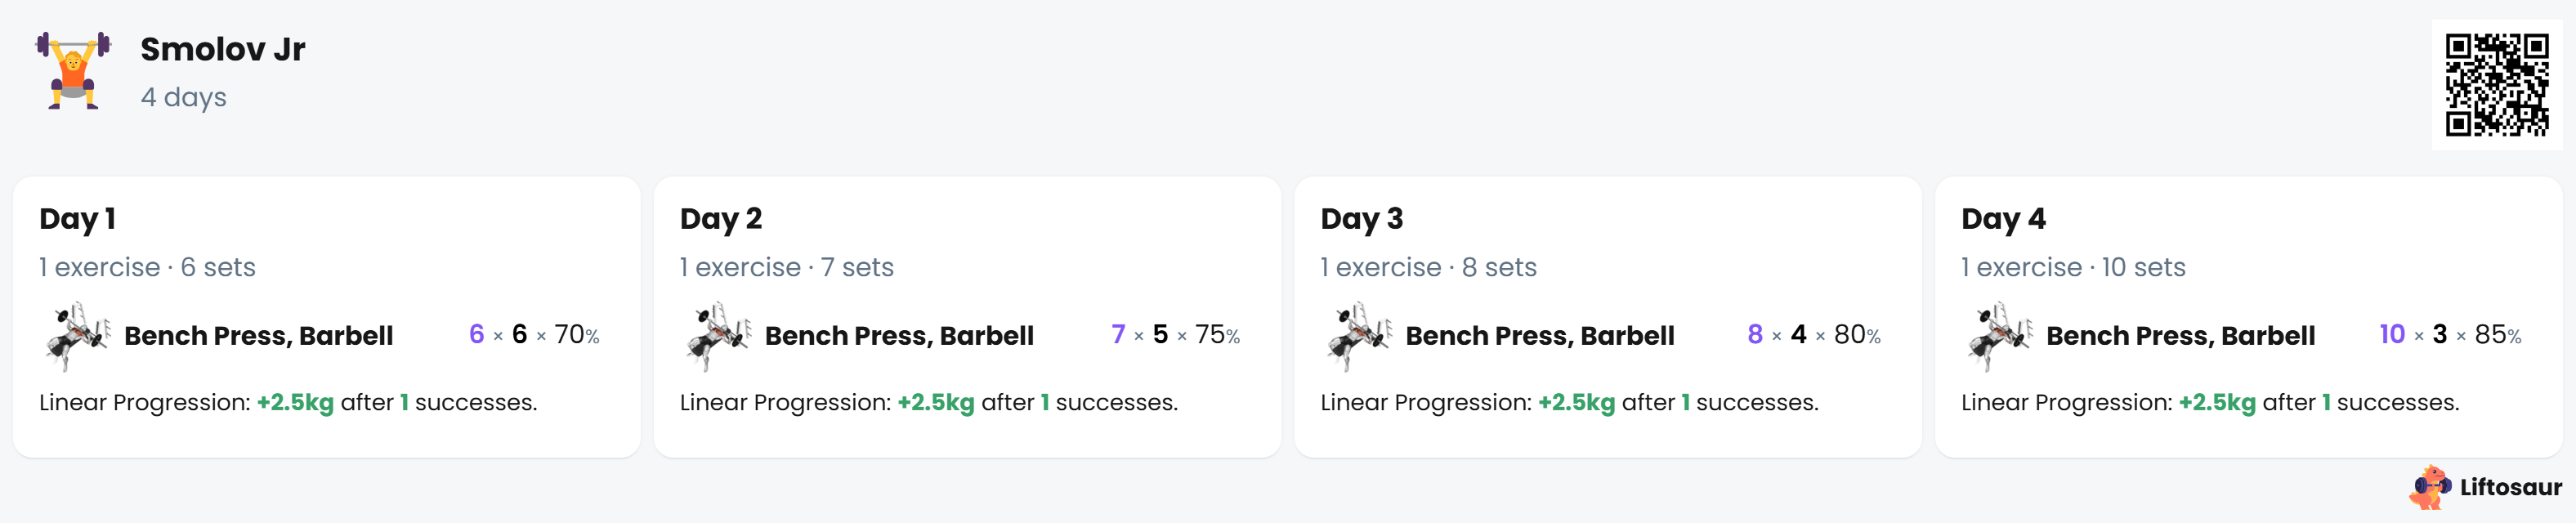Click the 10 × 3 × 85% scheme
The width and height of the screenshot is (2576, 523).
pos(2450,334)
